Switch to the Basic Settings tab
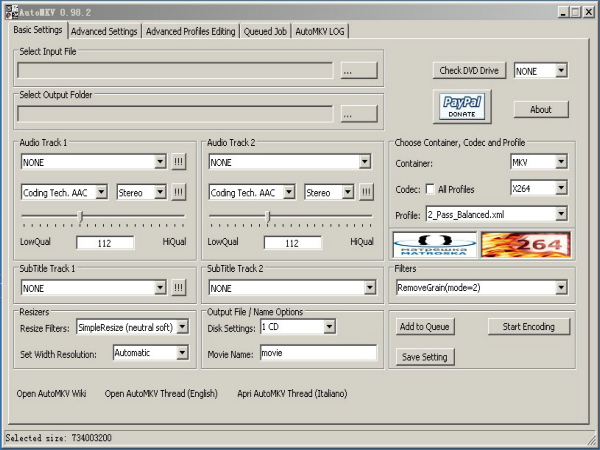The width and height of the screenshot is (600, 450). click(38, 30)
